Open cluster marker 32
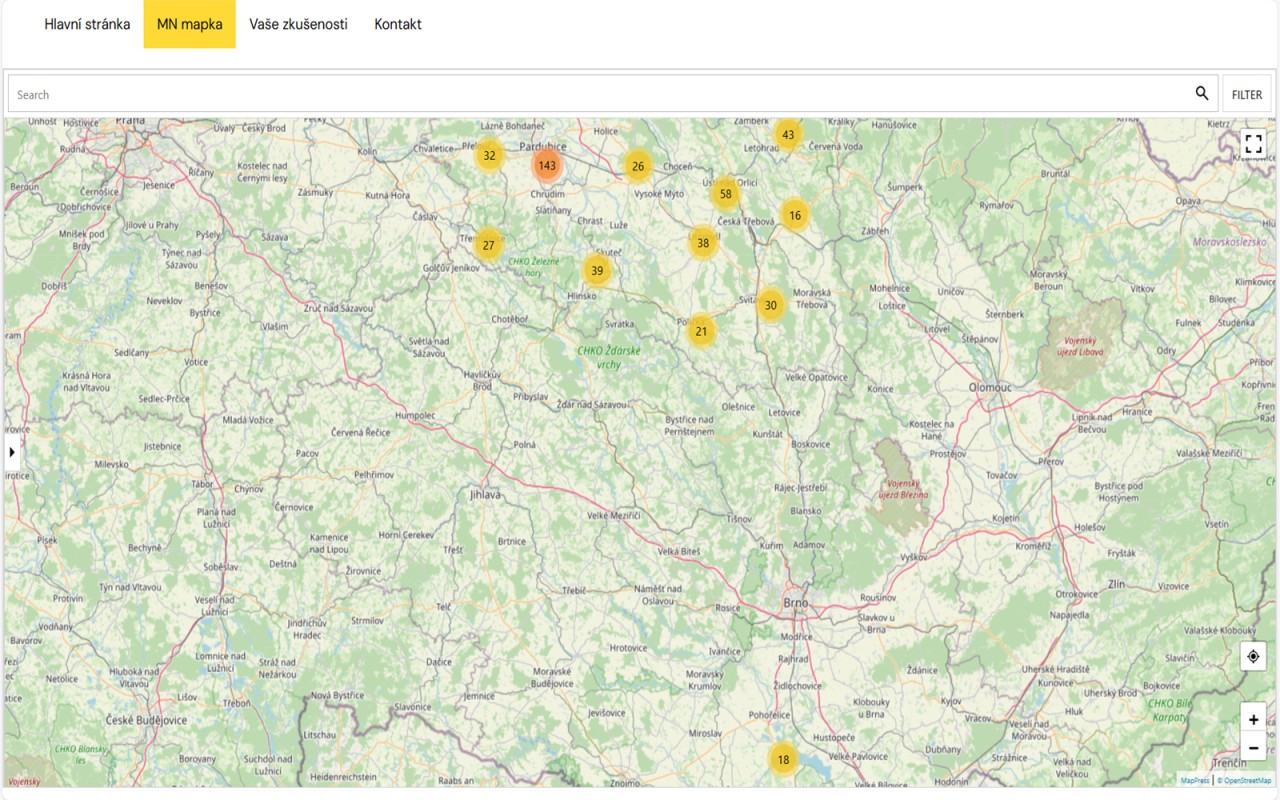The height and width of the screenshot is (800, 1280). [x=489, y=155]
